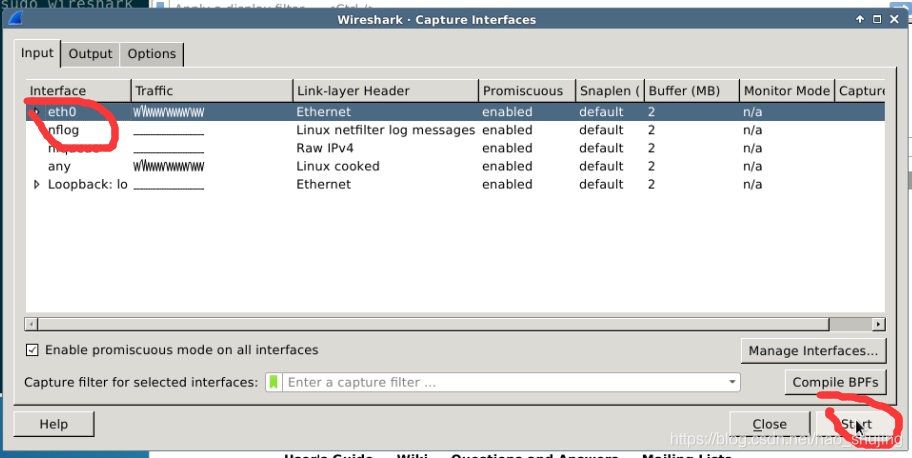Click Promiscuous 'enabled' cell for Loopback row
912x458 pixels.
507,184
